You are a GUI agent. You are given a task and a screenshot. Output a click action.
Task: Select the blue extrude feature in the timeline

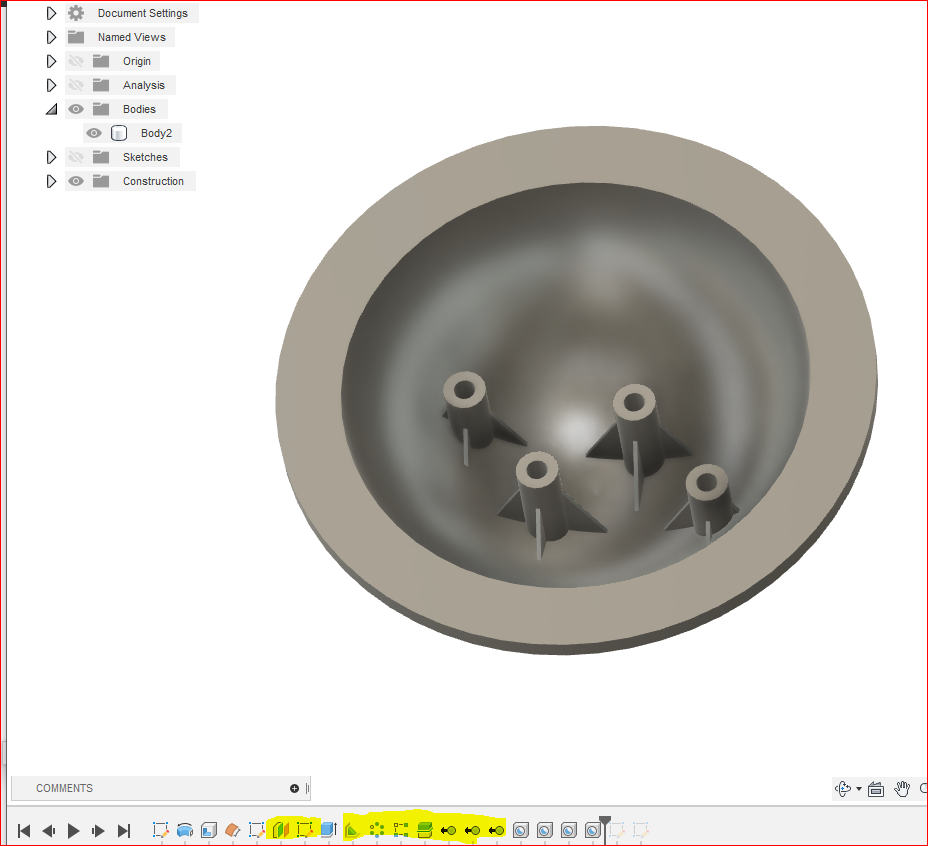(328, 829)
